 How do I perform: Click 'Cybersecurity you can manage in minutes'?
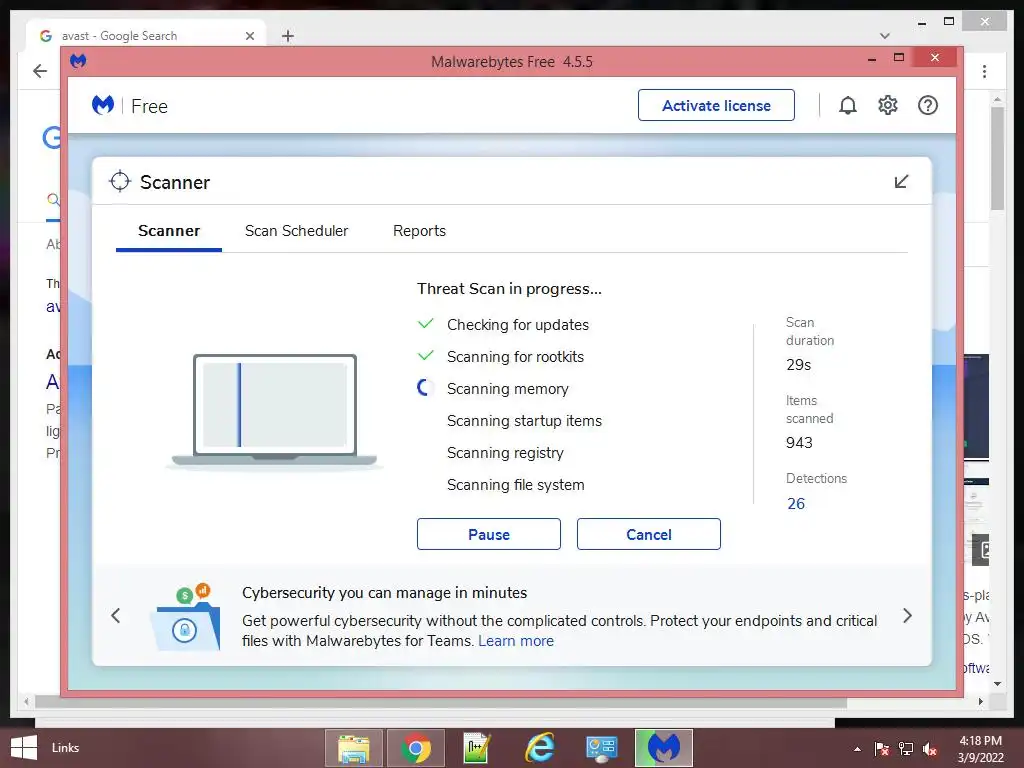[x=385, y=593]
